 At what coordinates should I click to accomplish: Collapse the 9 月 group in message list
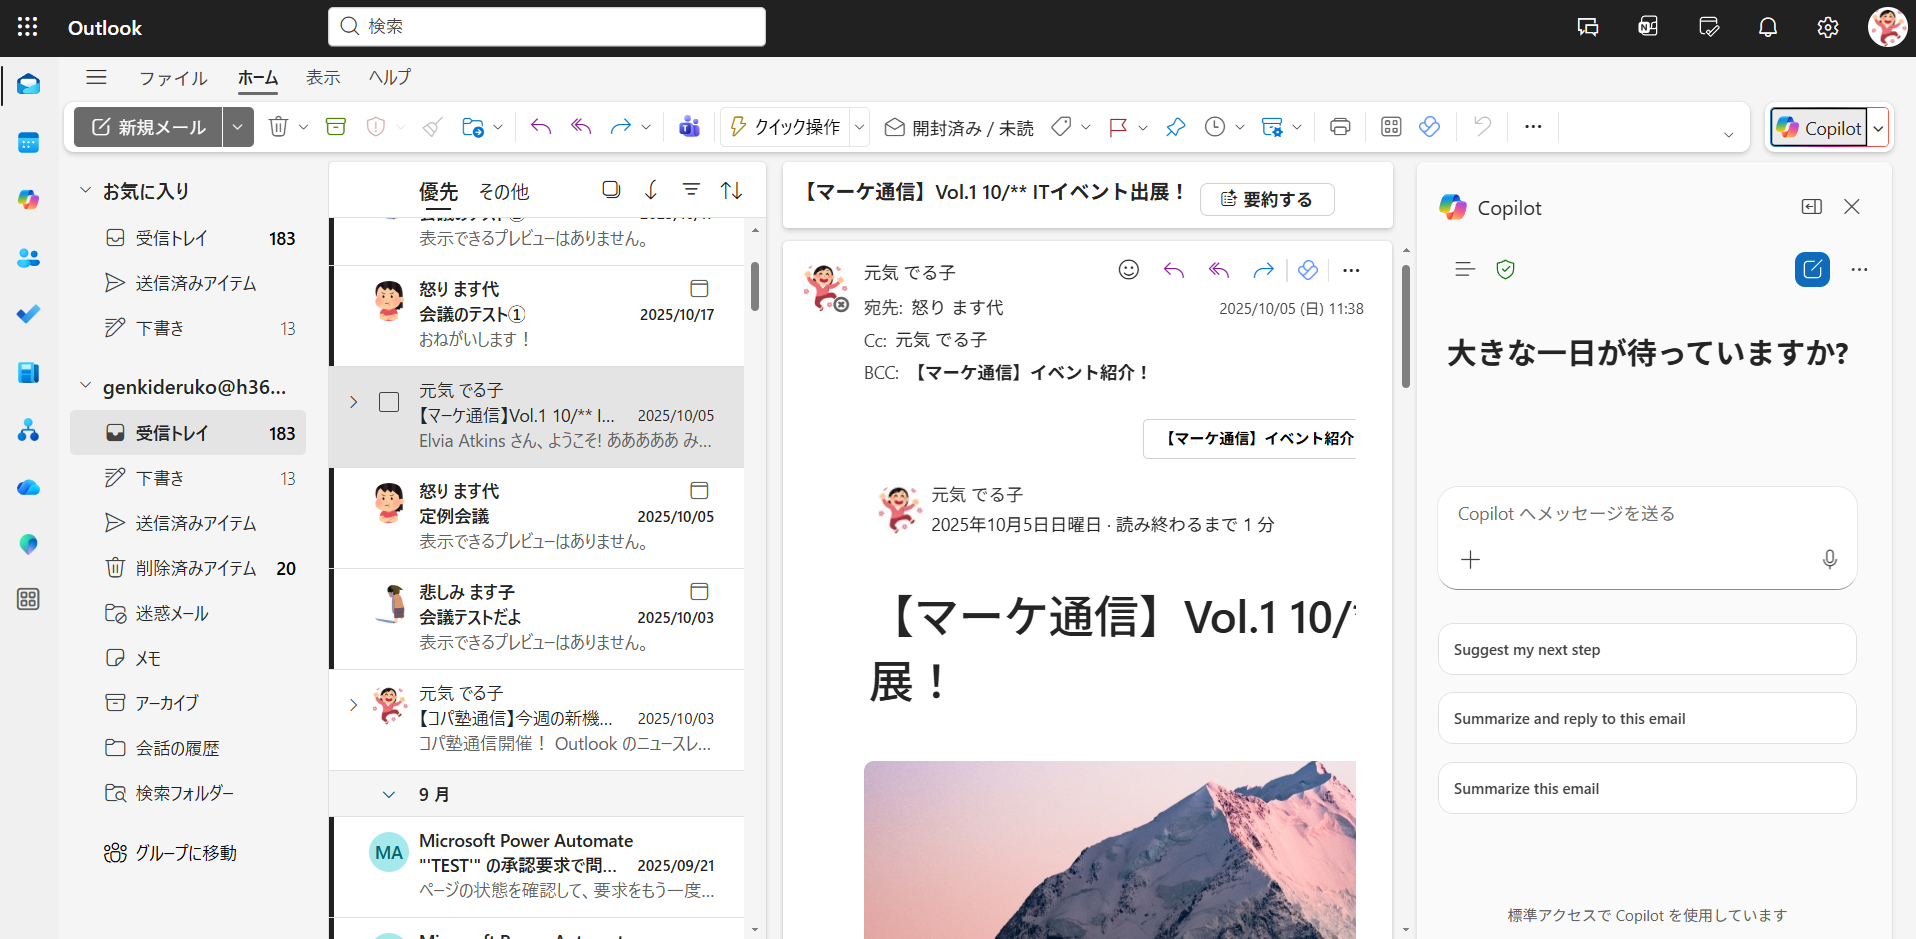click(x=389, y=795)
